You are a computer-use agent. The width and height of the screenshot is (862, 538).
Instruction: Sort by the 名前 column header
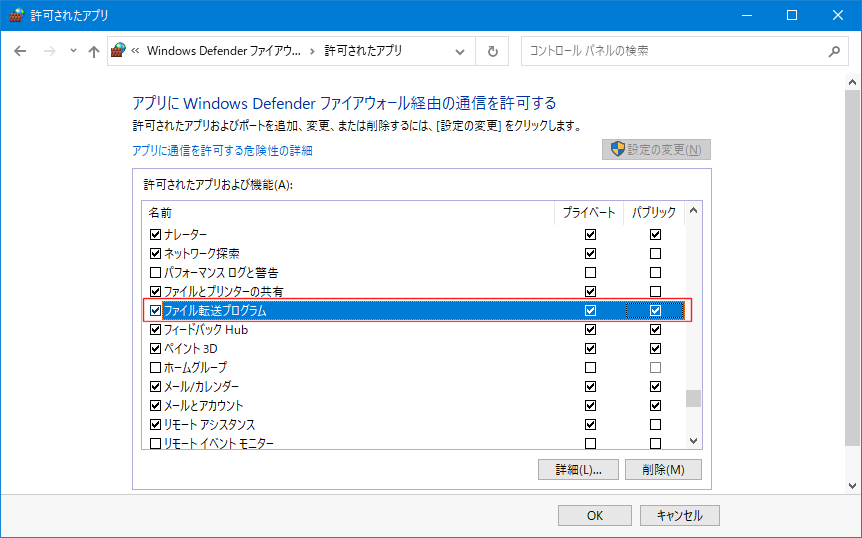coord(160,213)
